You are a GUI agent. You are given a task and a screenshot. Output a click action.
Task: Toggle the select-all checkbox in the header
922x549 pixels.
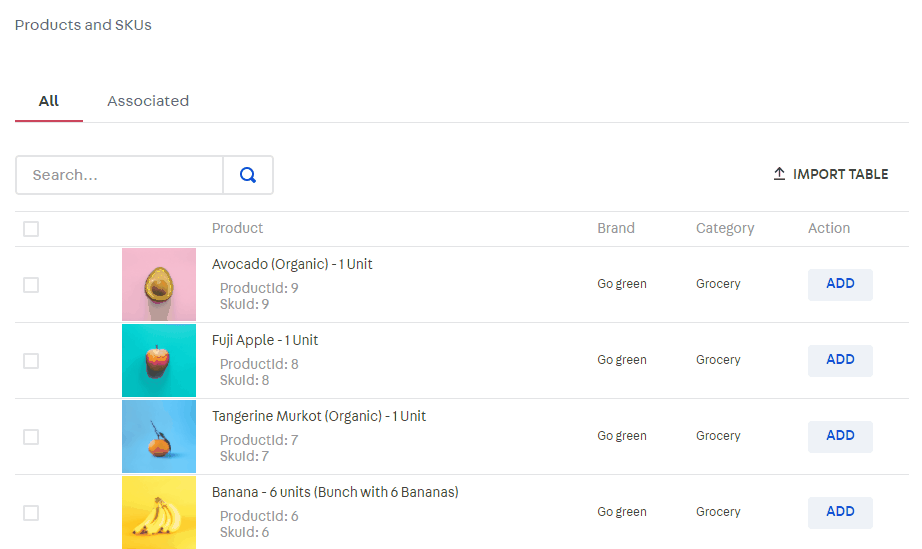point(31,229)
